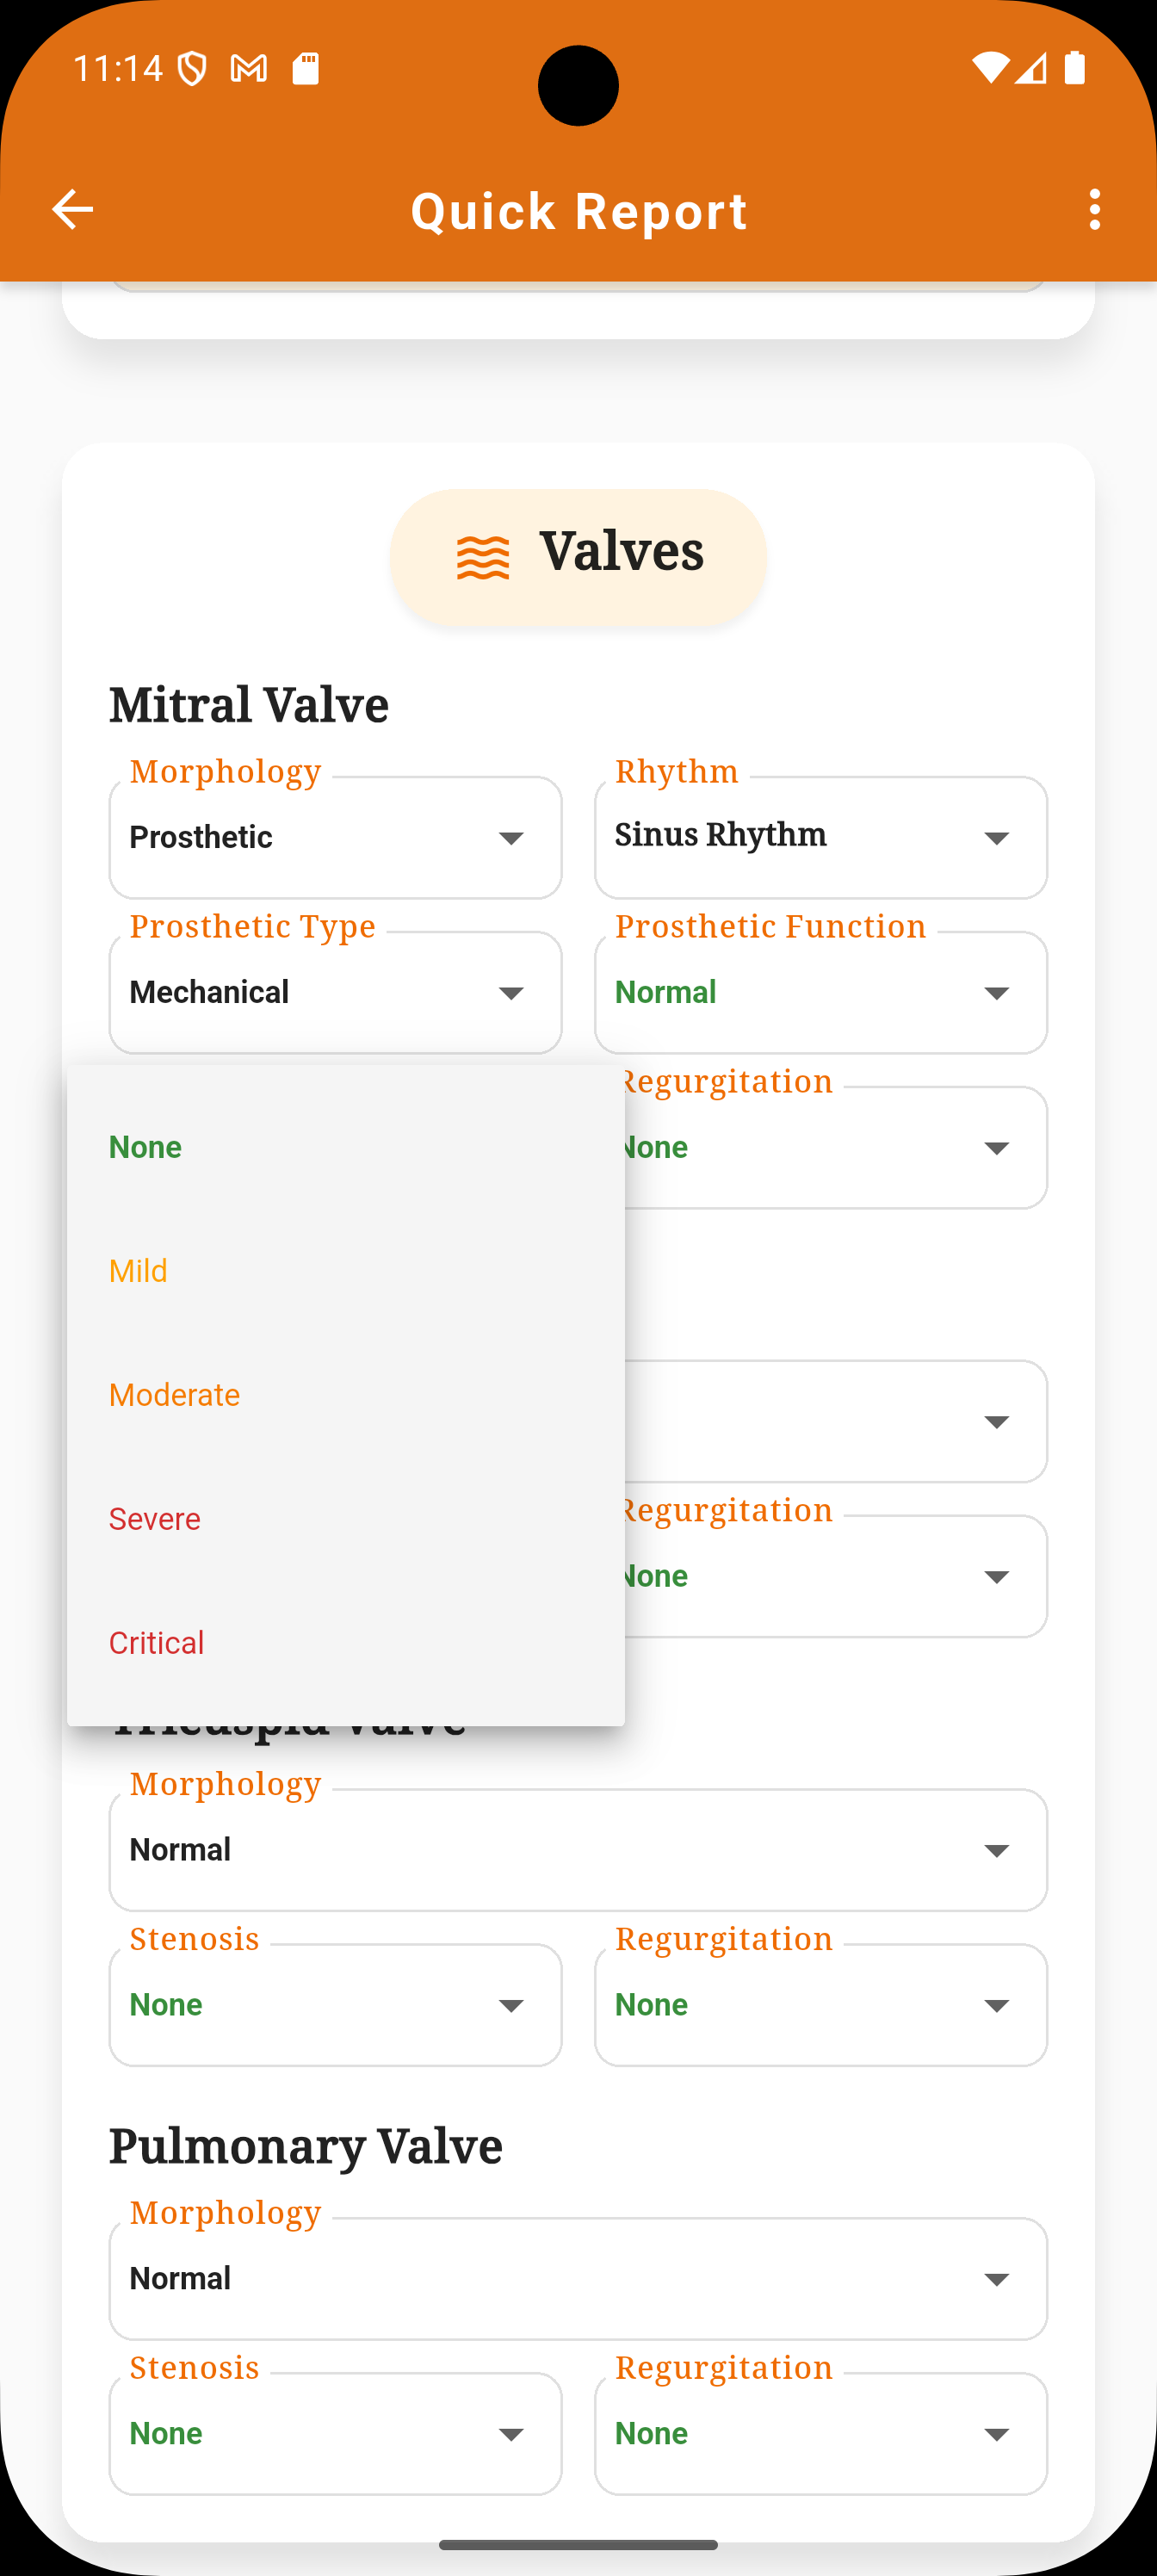The height and width of the screenshot is (2576, 1157).
Task: Tap the battery status icon
Action: click(1075, 68)
